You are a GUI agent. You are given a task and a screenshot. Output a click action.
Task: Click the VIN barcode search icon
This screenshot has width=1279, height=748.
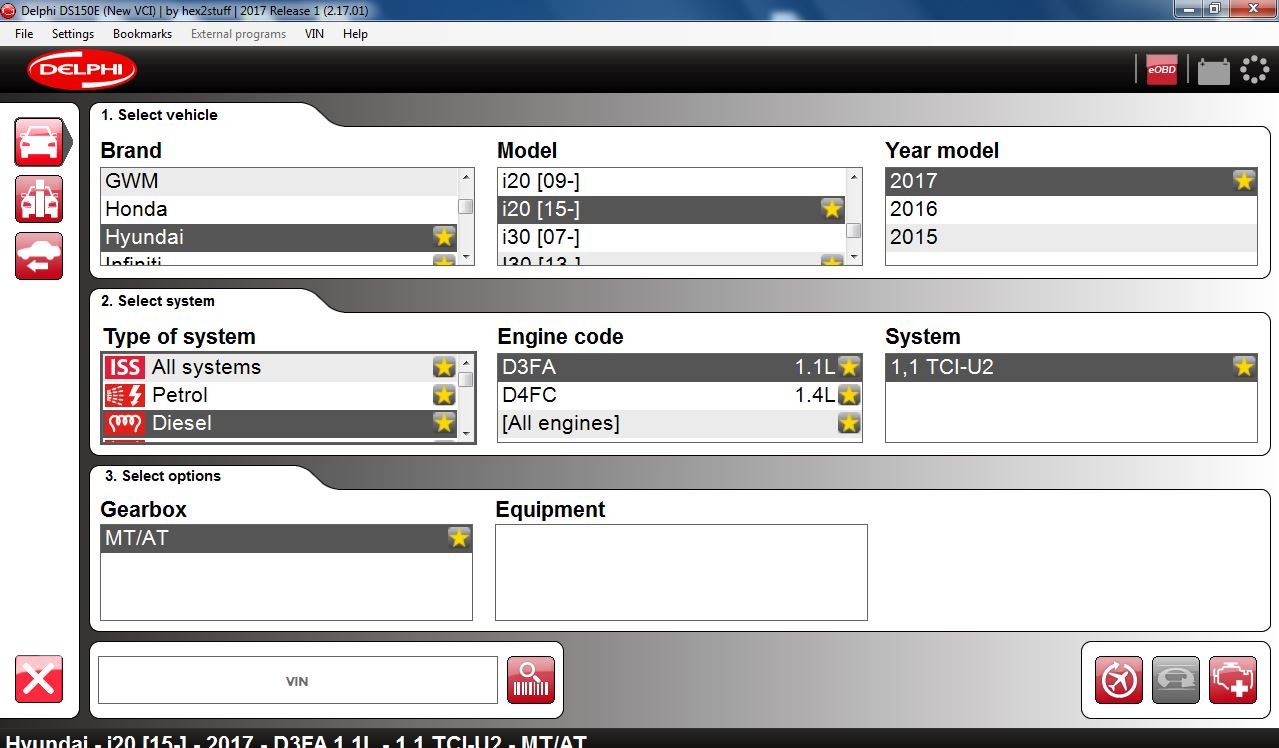530,681
